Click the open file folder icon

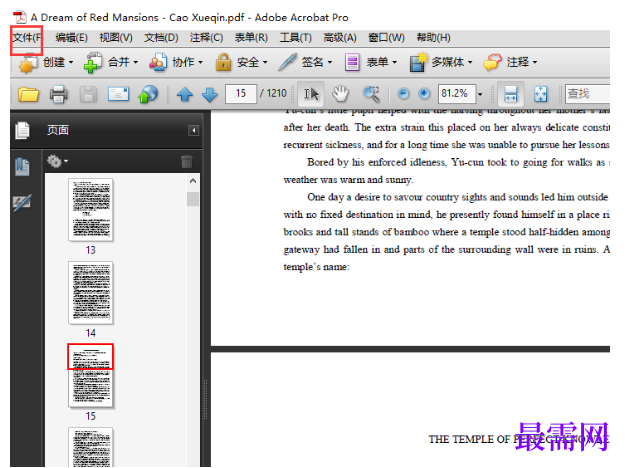[x=28, y=94]
